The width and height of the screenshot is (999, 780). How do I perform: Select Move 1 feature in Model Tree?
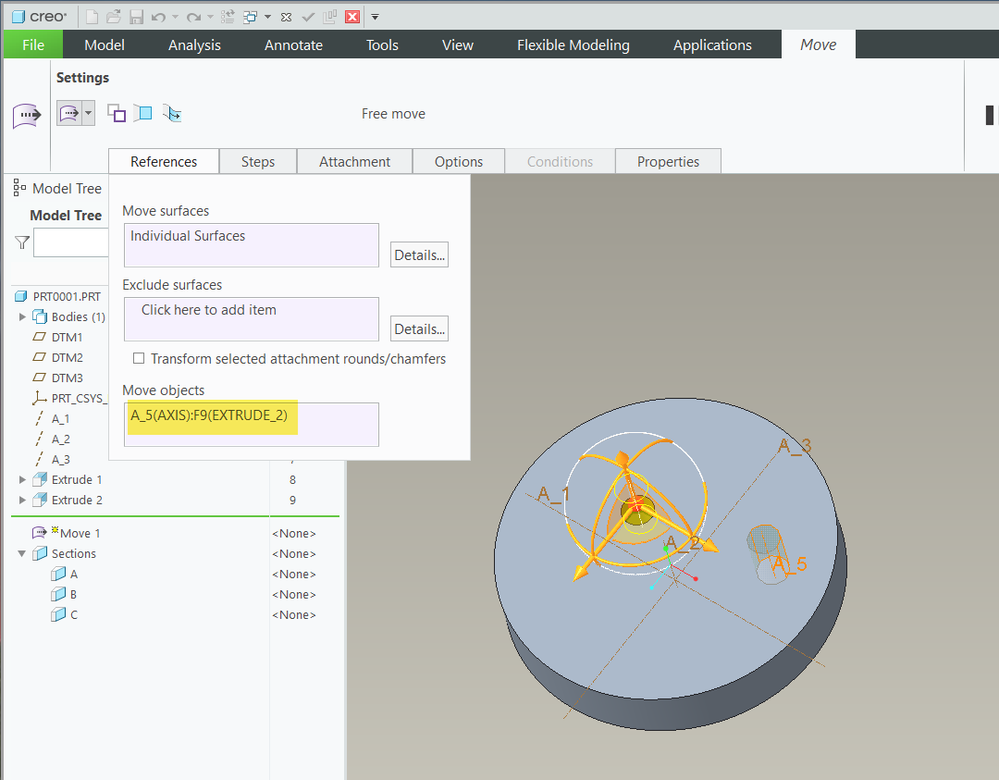[80, 533]
